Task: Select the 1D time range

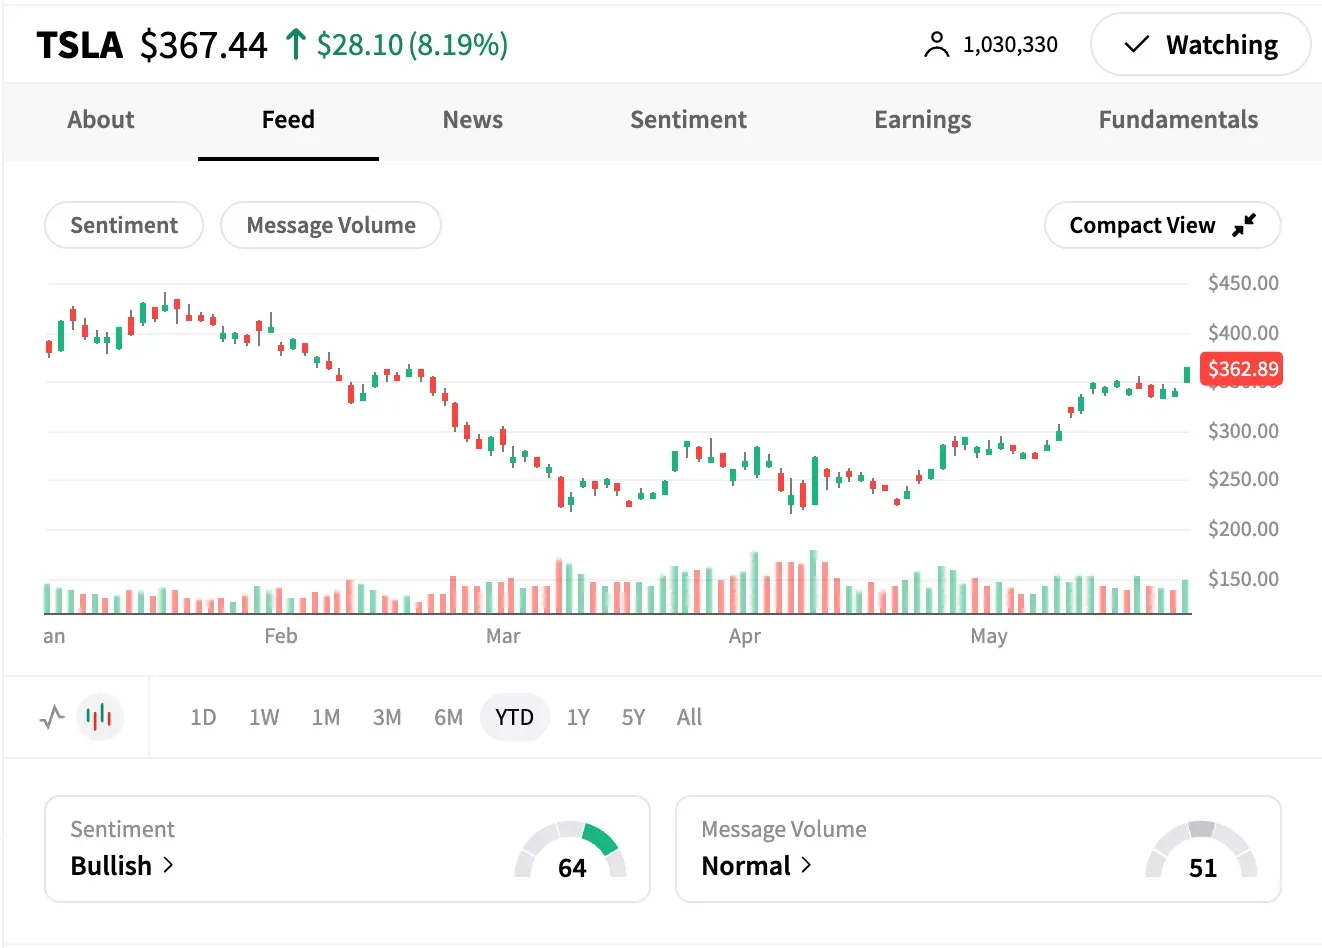Action: coord(203,717)
